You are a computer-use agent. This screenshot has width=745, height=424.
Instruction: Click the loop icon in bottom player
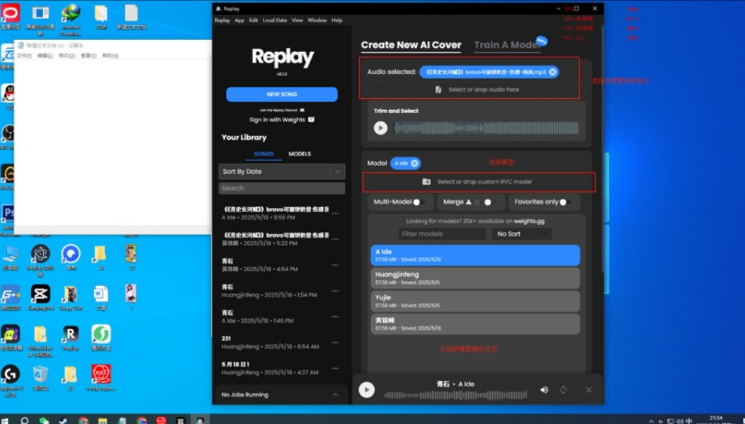pyautogui.click(x=566, y=390)
